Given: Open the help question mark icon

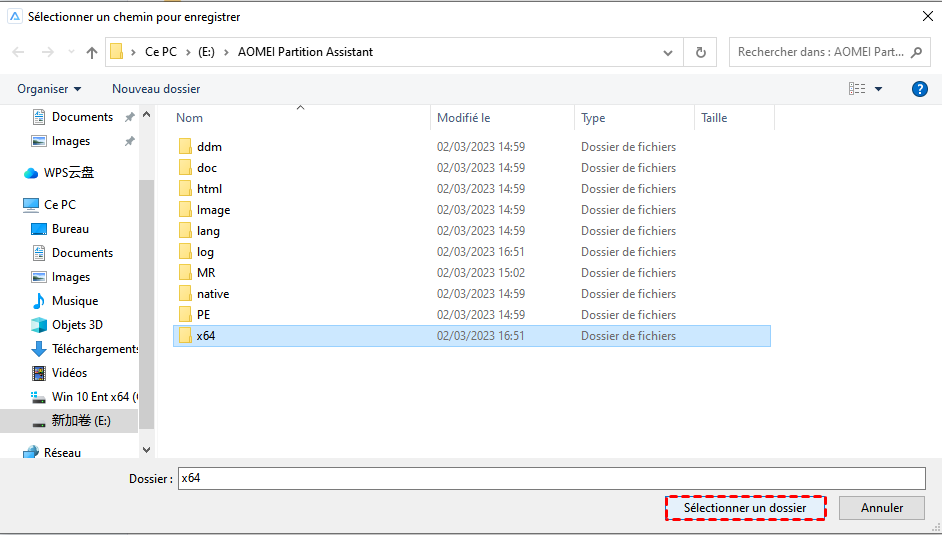Looking at the screenshot, I should [920, 89].
